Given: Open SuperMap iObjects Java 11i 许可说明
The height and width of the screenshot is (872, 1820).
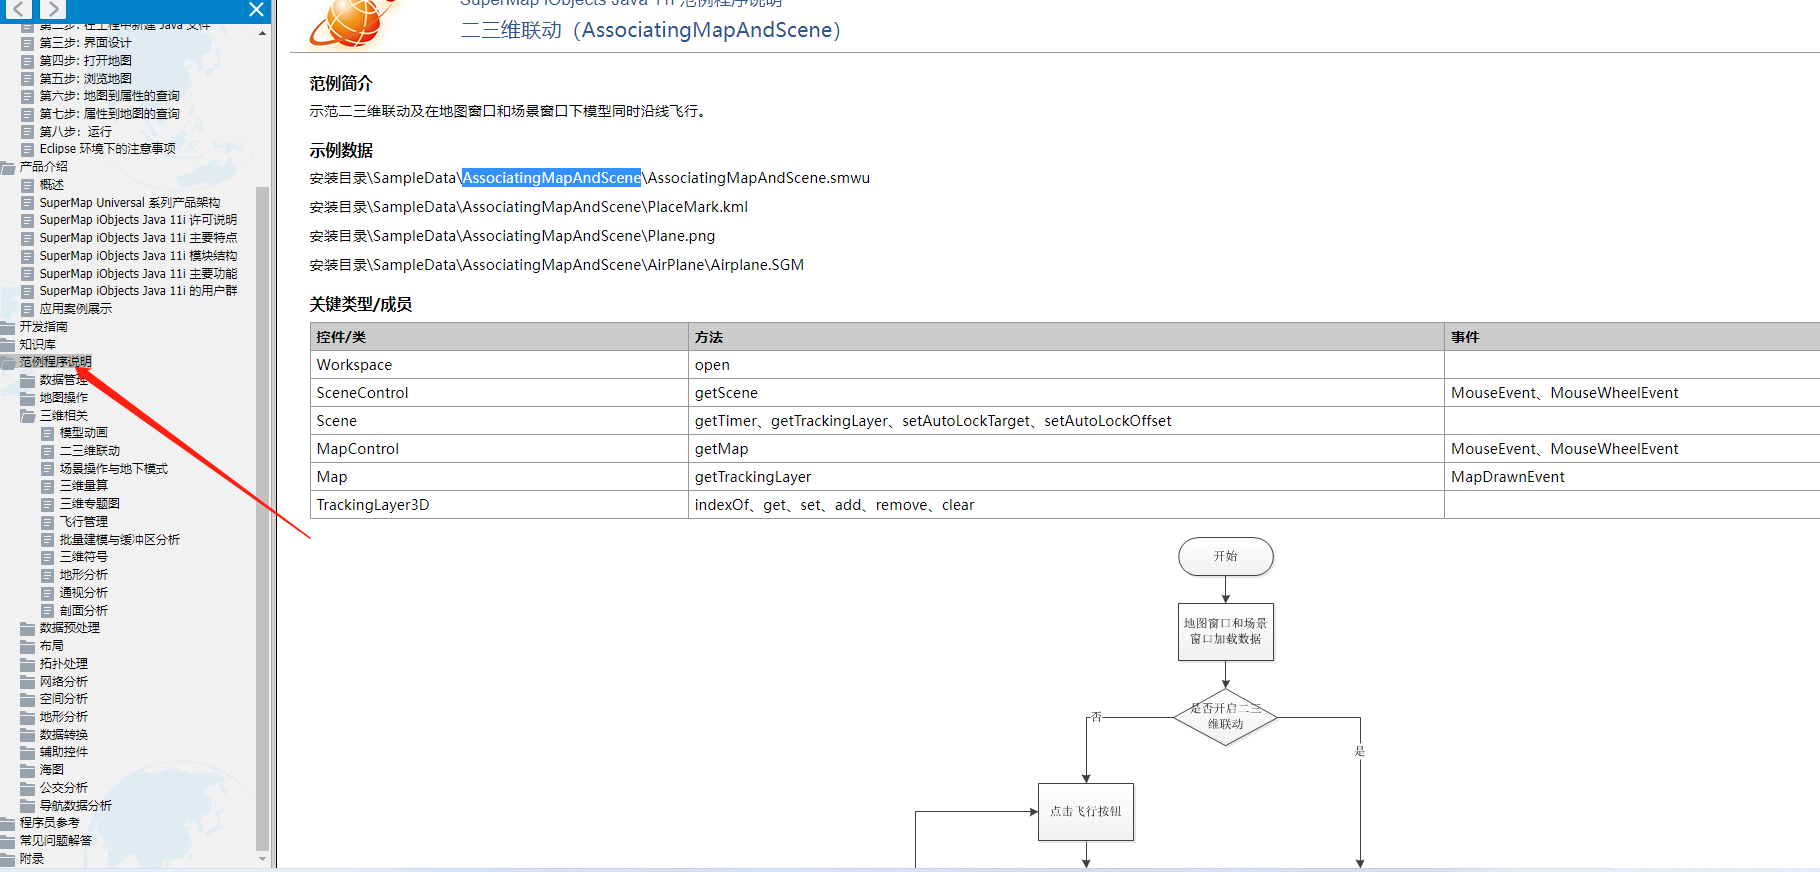Looking at the screenshot, I should tap(139, 220).
